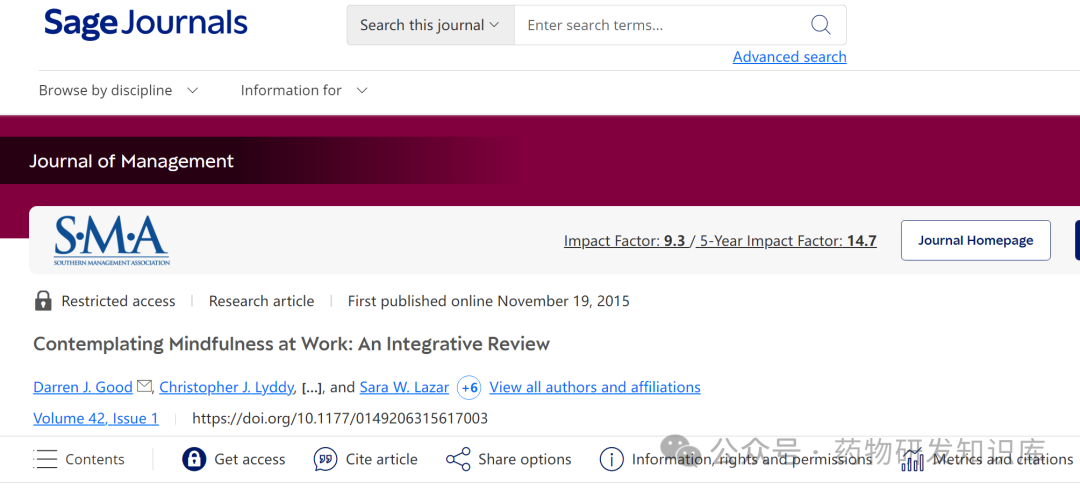Click the SMA Southern Management Association logo
Screen dimensions: 1080x495
click(112, 240)
